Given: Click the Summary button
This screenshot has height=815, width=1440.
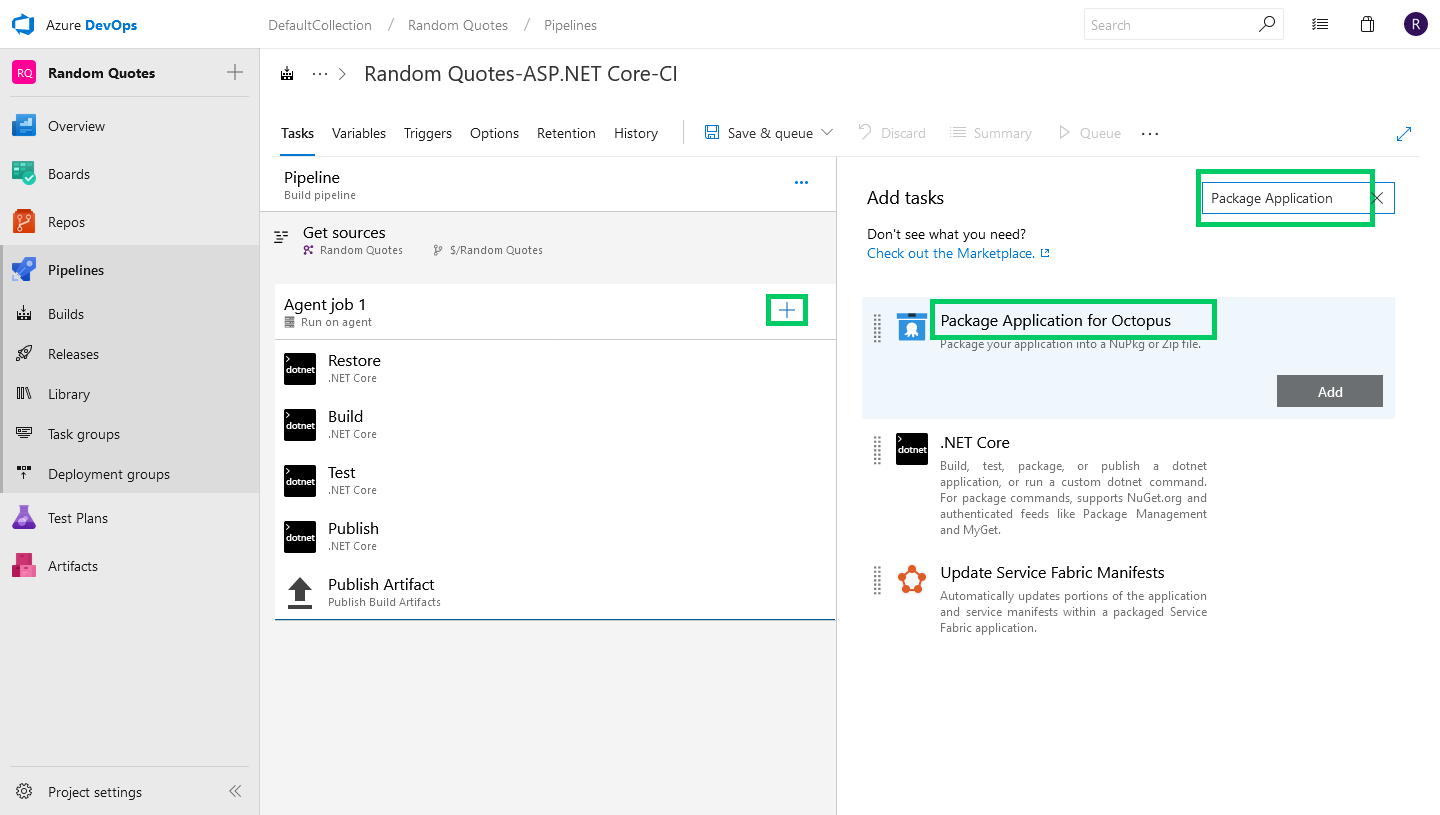Looking at the screenshot, I should 990,133.
